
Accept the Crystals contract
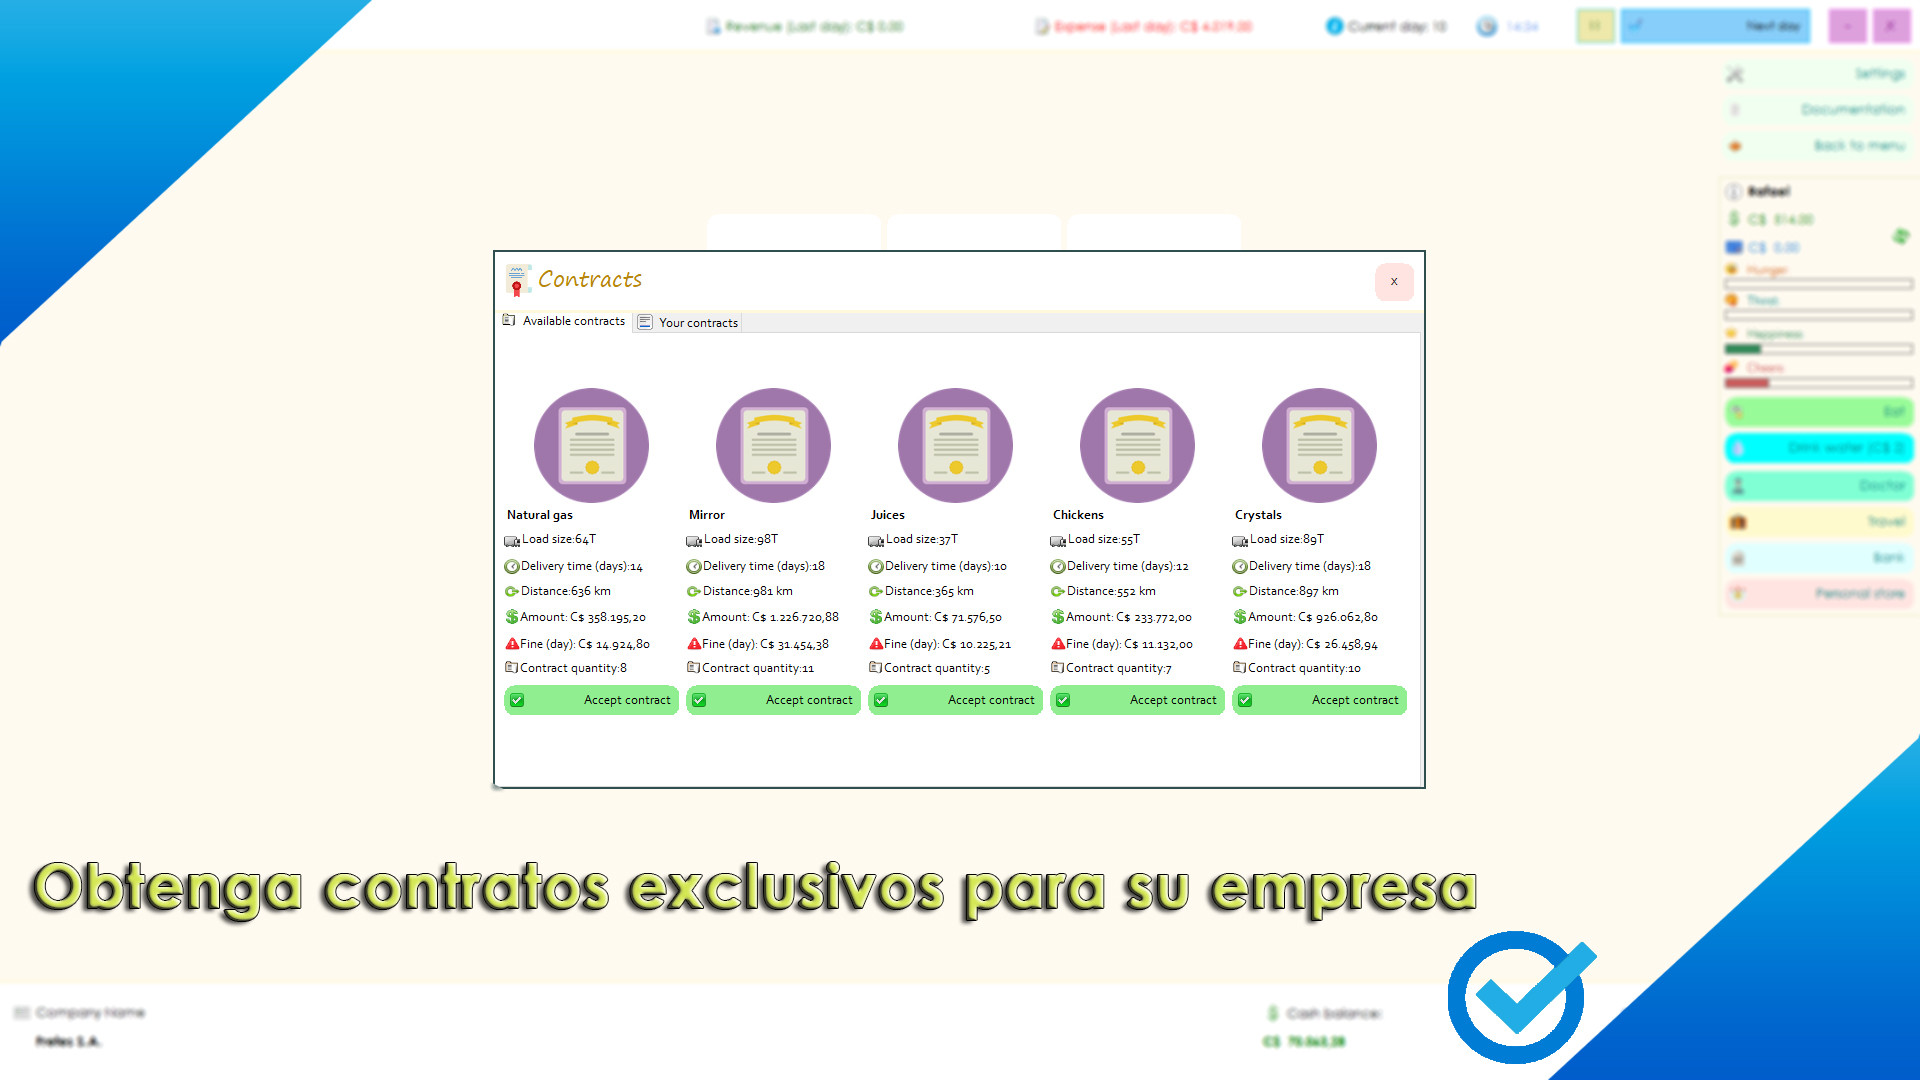(x=1319, y=700)
